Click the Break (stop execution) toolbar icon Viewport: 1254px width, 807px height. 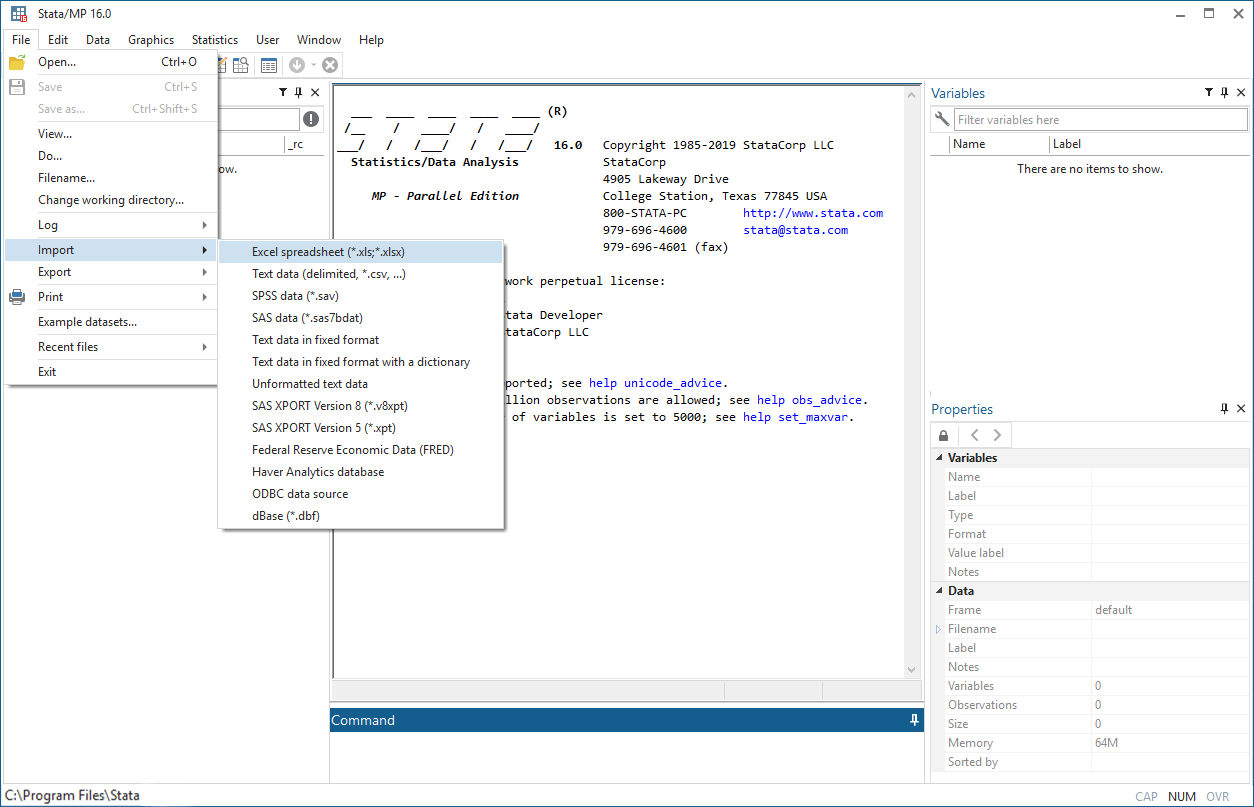329,64
